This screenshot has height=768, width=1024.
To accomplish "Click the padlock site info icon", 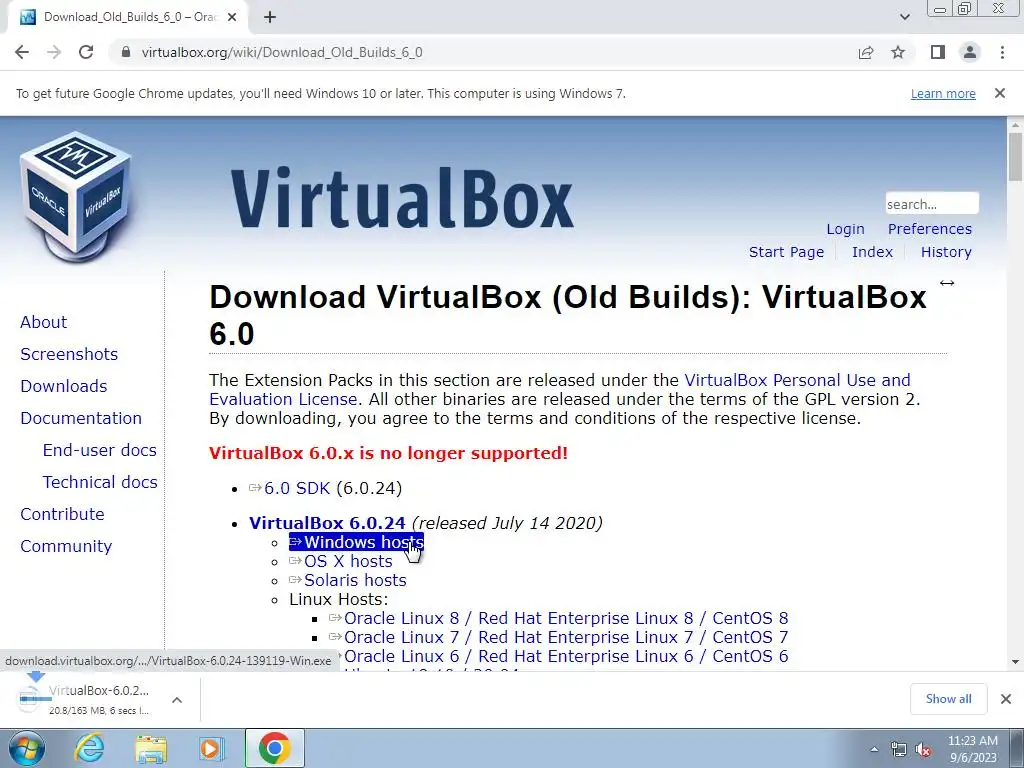I will [126, 52].
